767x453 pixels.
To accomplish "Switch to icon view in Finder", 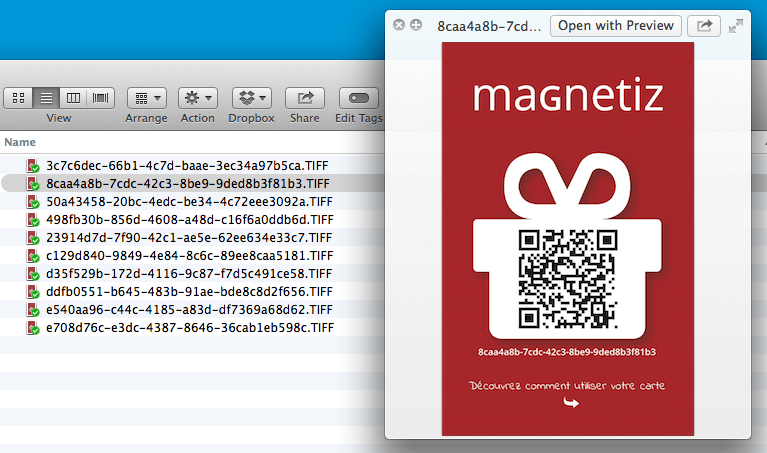I will click(x=18, y=98).
